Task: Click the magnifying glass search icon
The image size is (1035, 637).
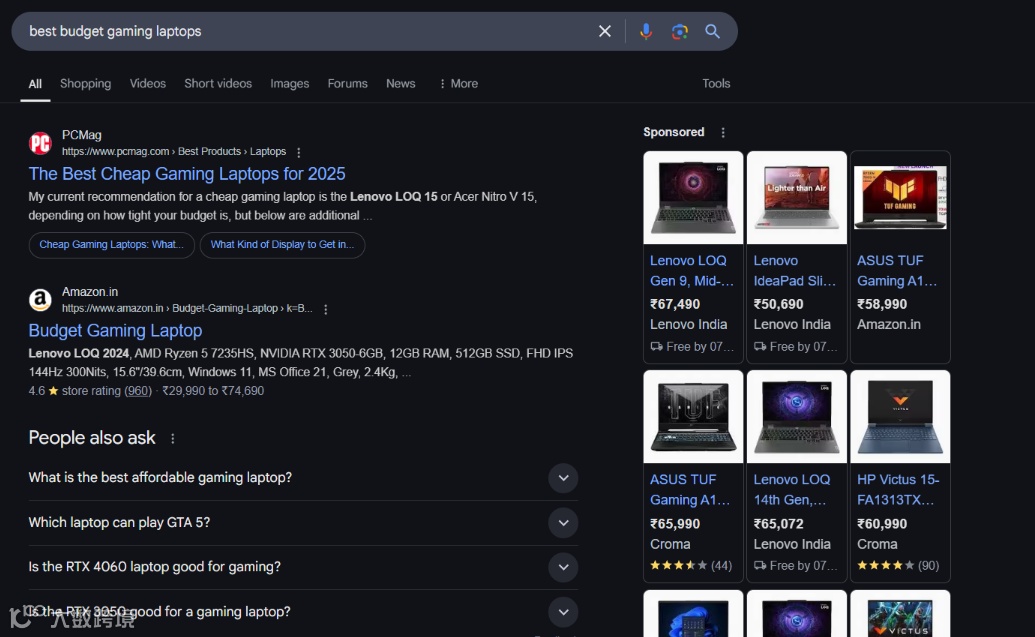Action: tap(712, 31)
